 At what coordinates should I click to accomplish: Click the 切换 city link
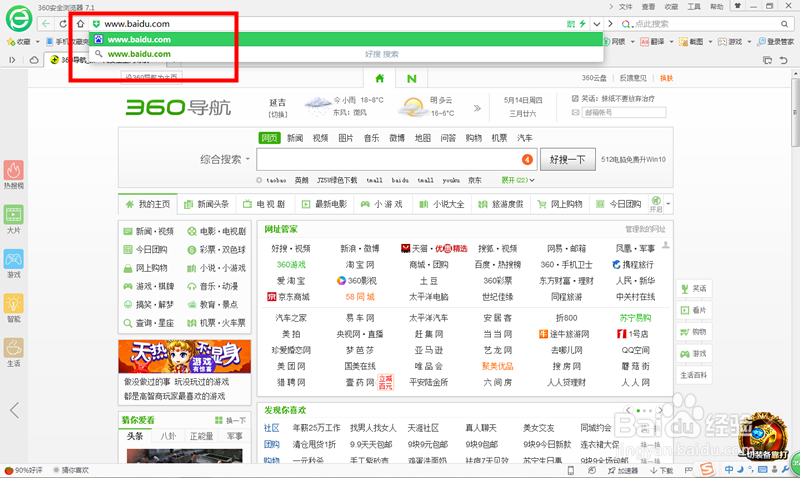(278, 114)
